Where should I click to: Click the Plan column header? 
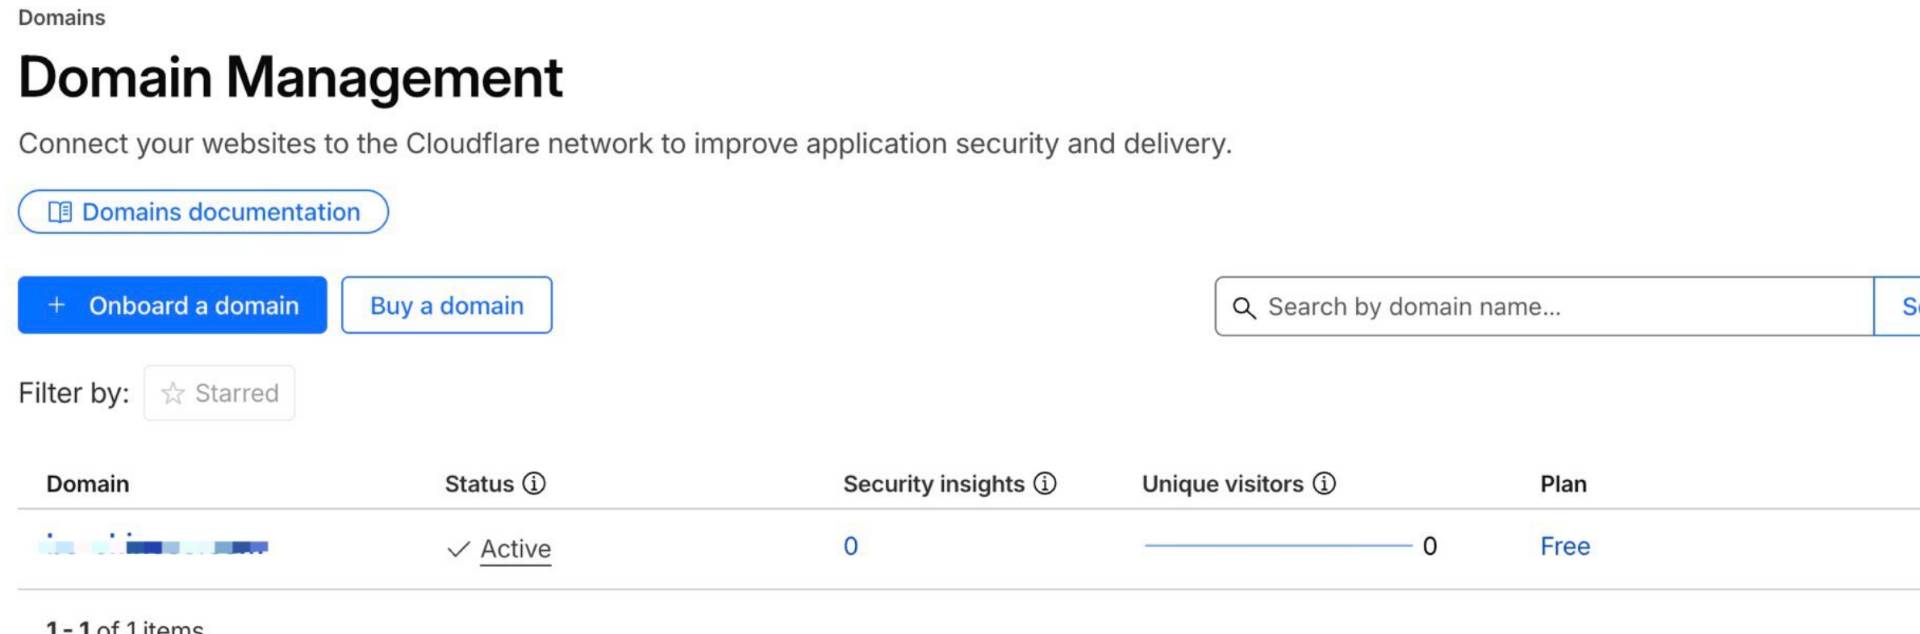[1563, 484]
